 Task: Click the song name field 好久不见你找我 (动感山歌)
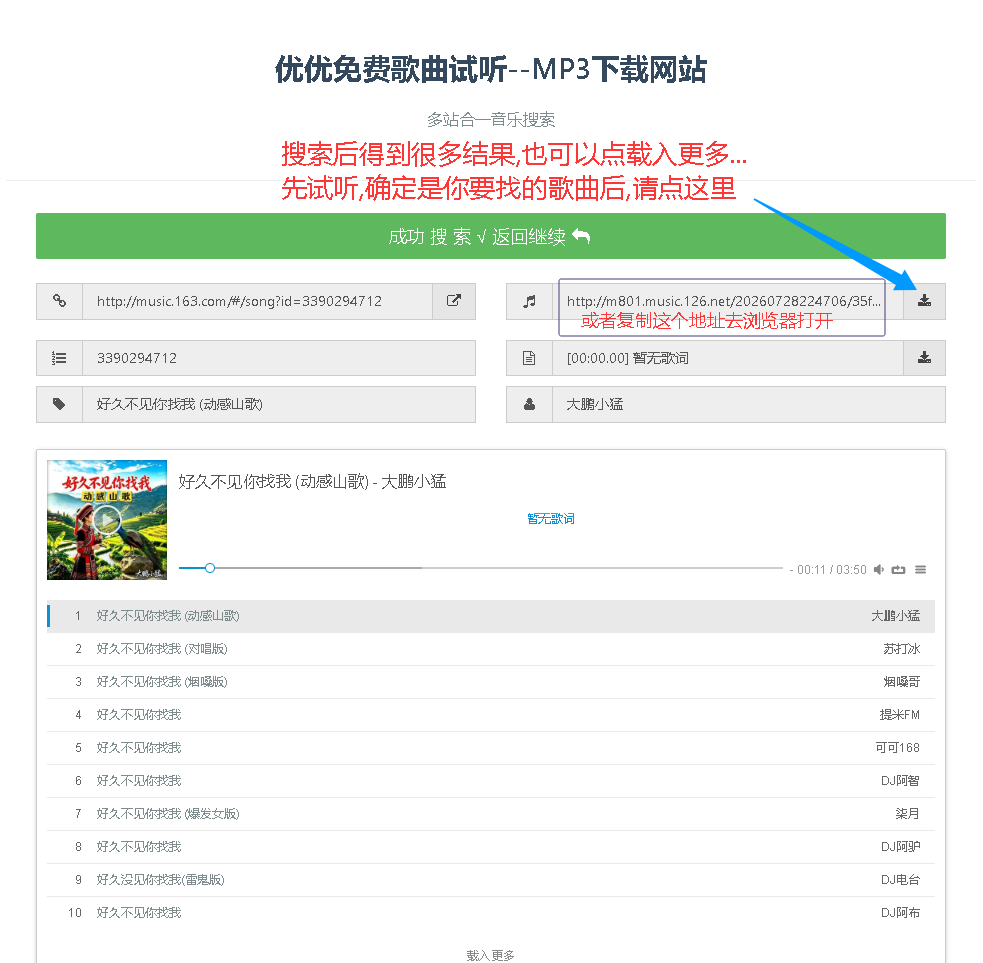pyautogui.click(x=279, y=404)
